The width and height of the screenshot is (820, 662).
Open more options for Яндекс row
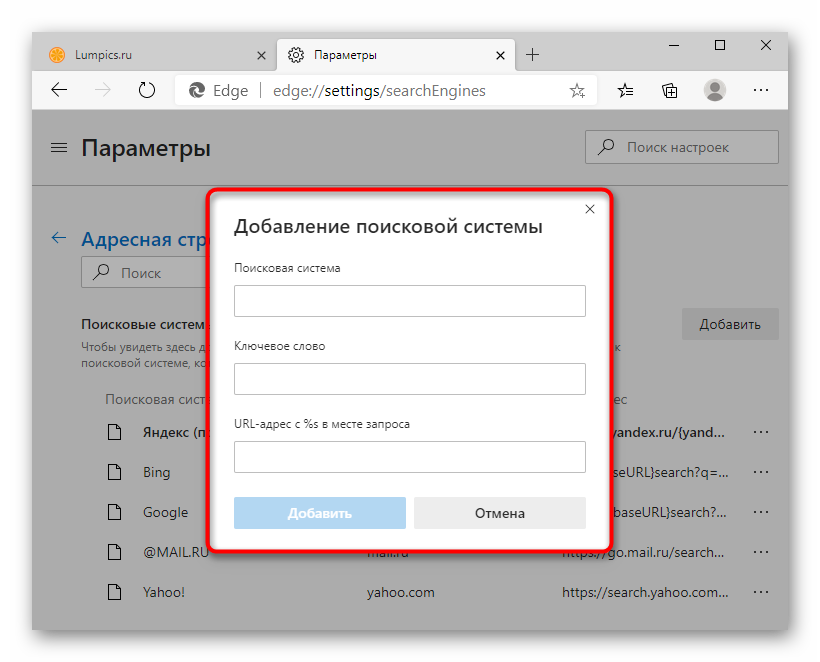761,432
